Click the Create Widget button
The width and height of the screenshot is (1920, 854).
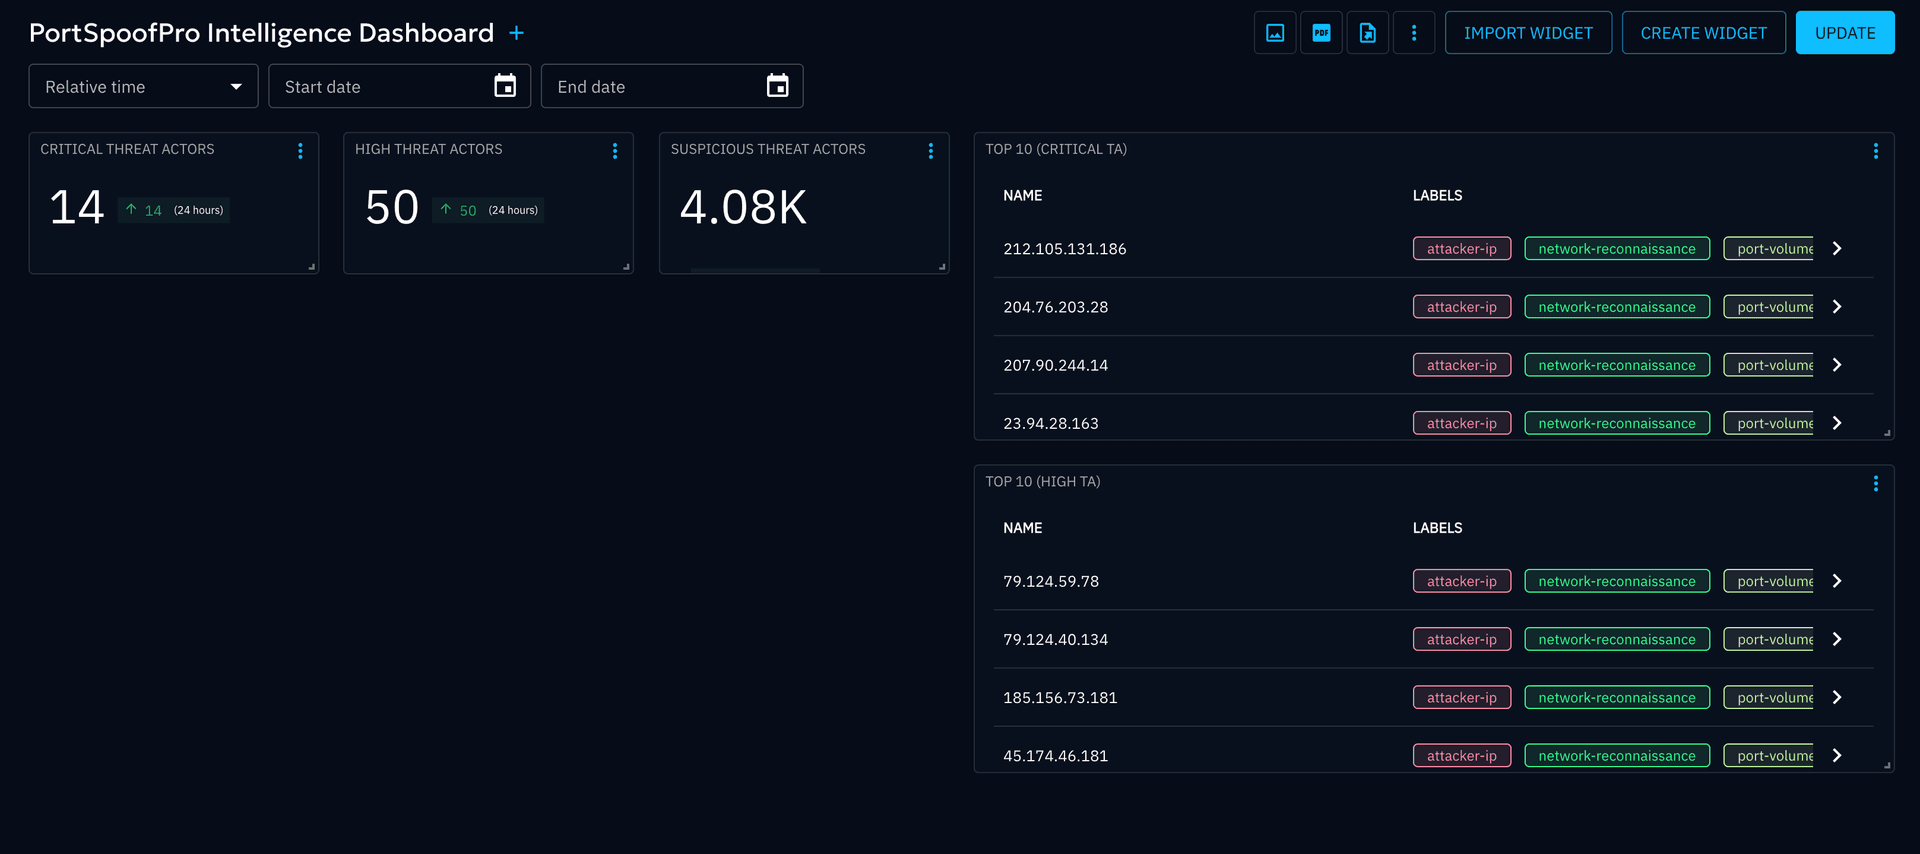click(x=1703, y=33)
